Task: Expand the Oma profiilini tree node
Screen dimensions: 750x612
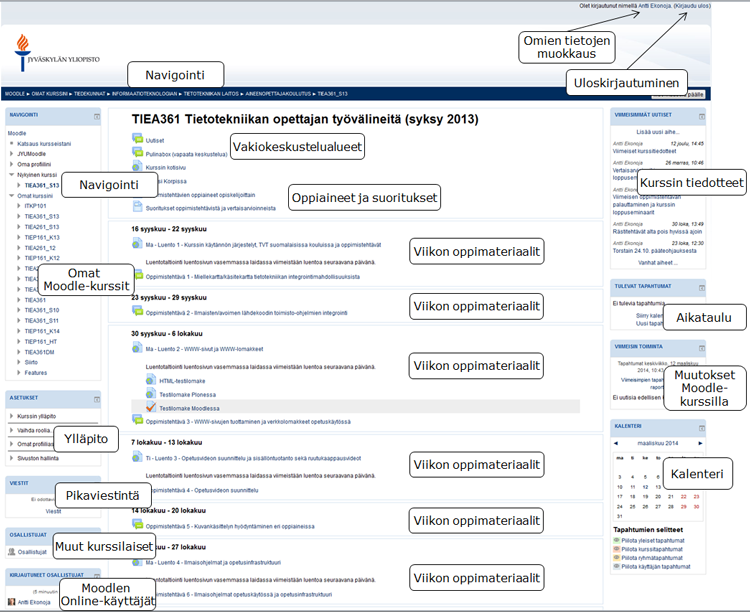Action: point(11,164)
